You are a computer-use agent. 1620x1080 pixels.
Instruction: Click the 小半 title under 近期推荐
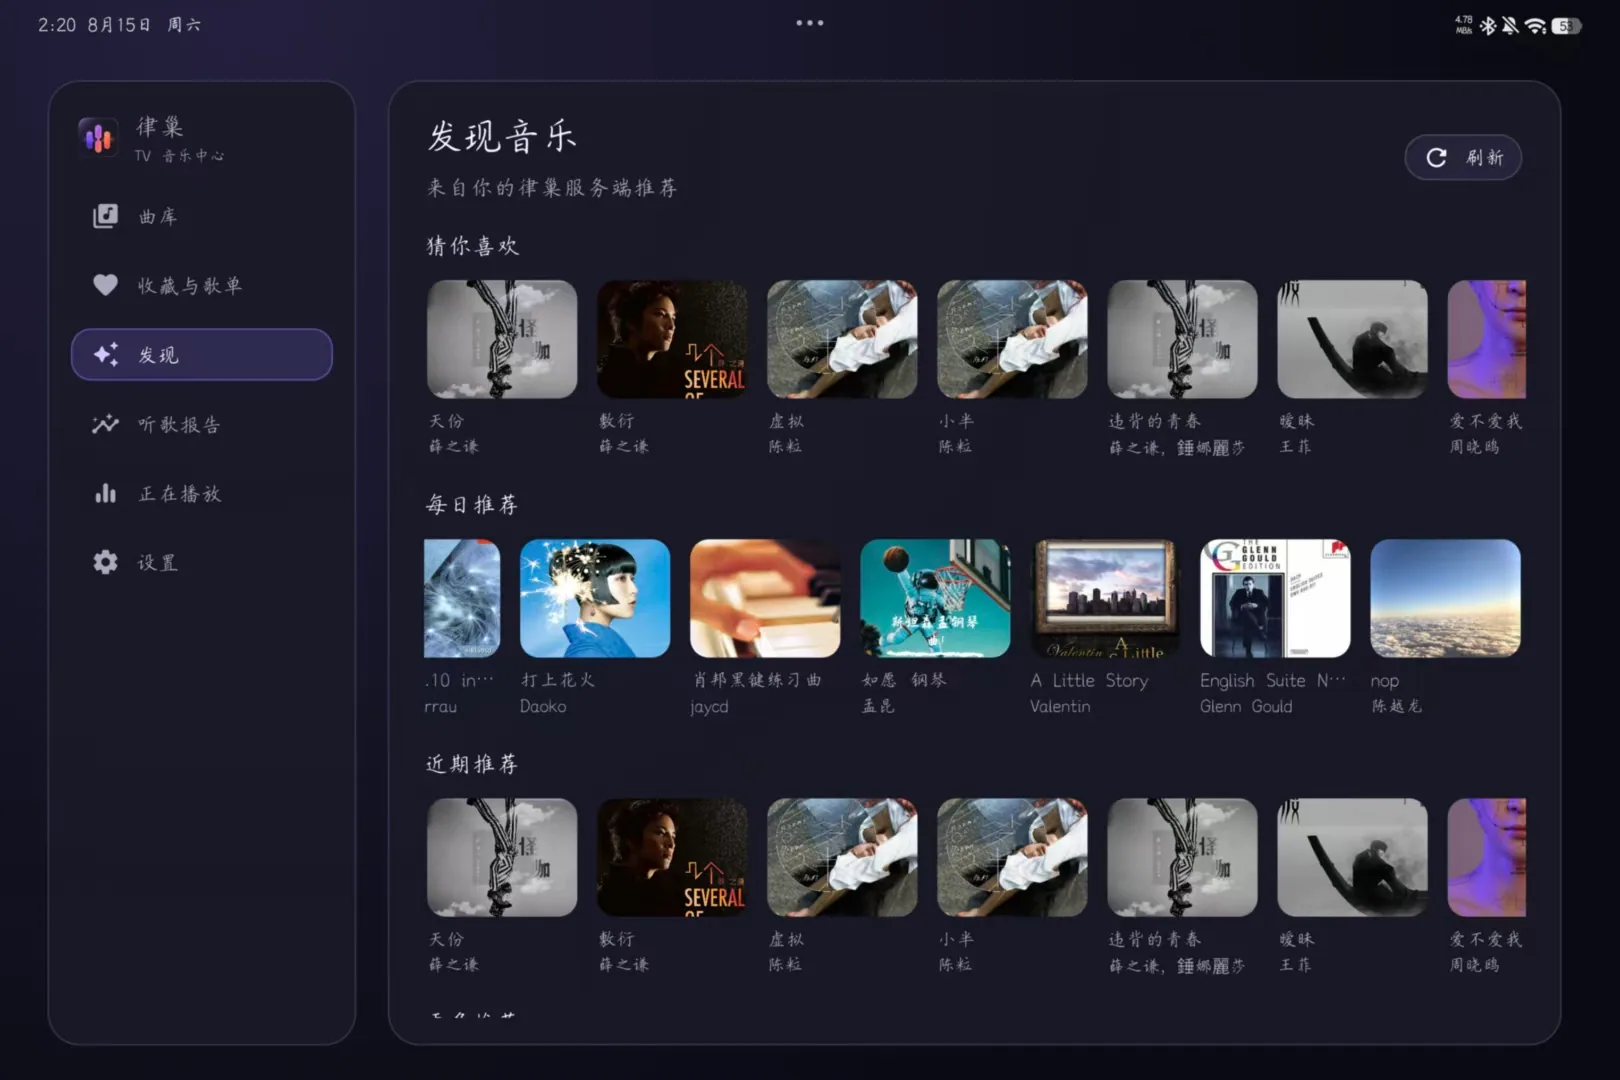coord(956,939)
